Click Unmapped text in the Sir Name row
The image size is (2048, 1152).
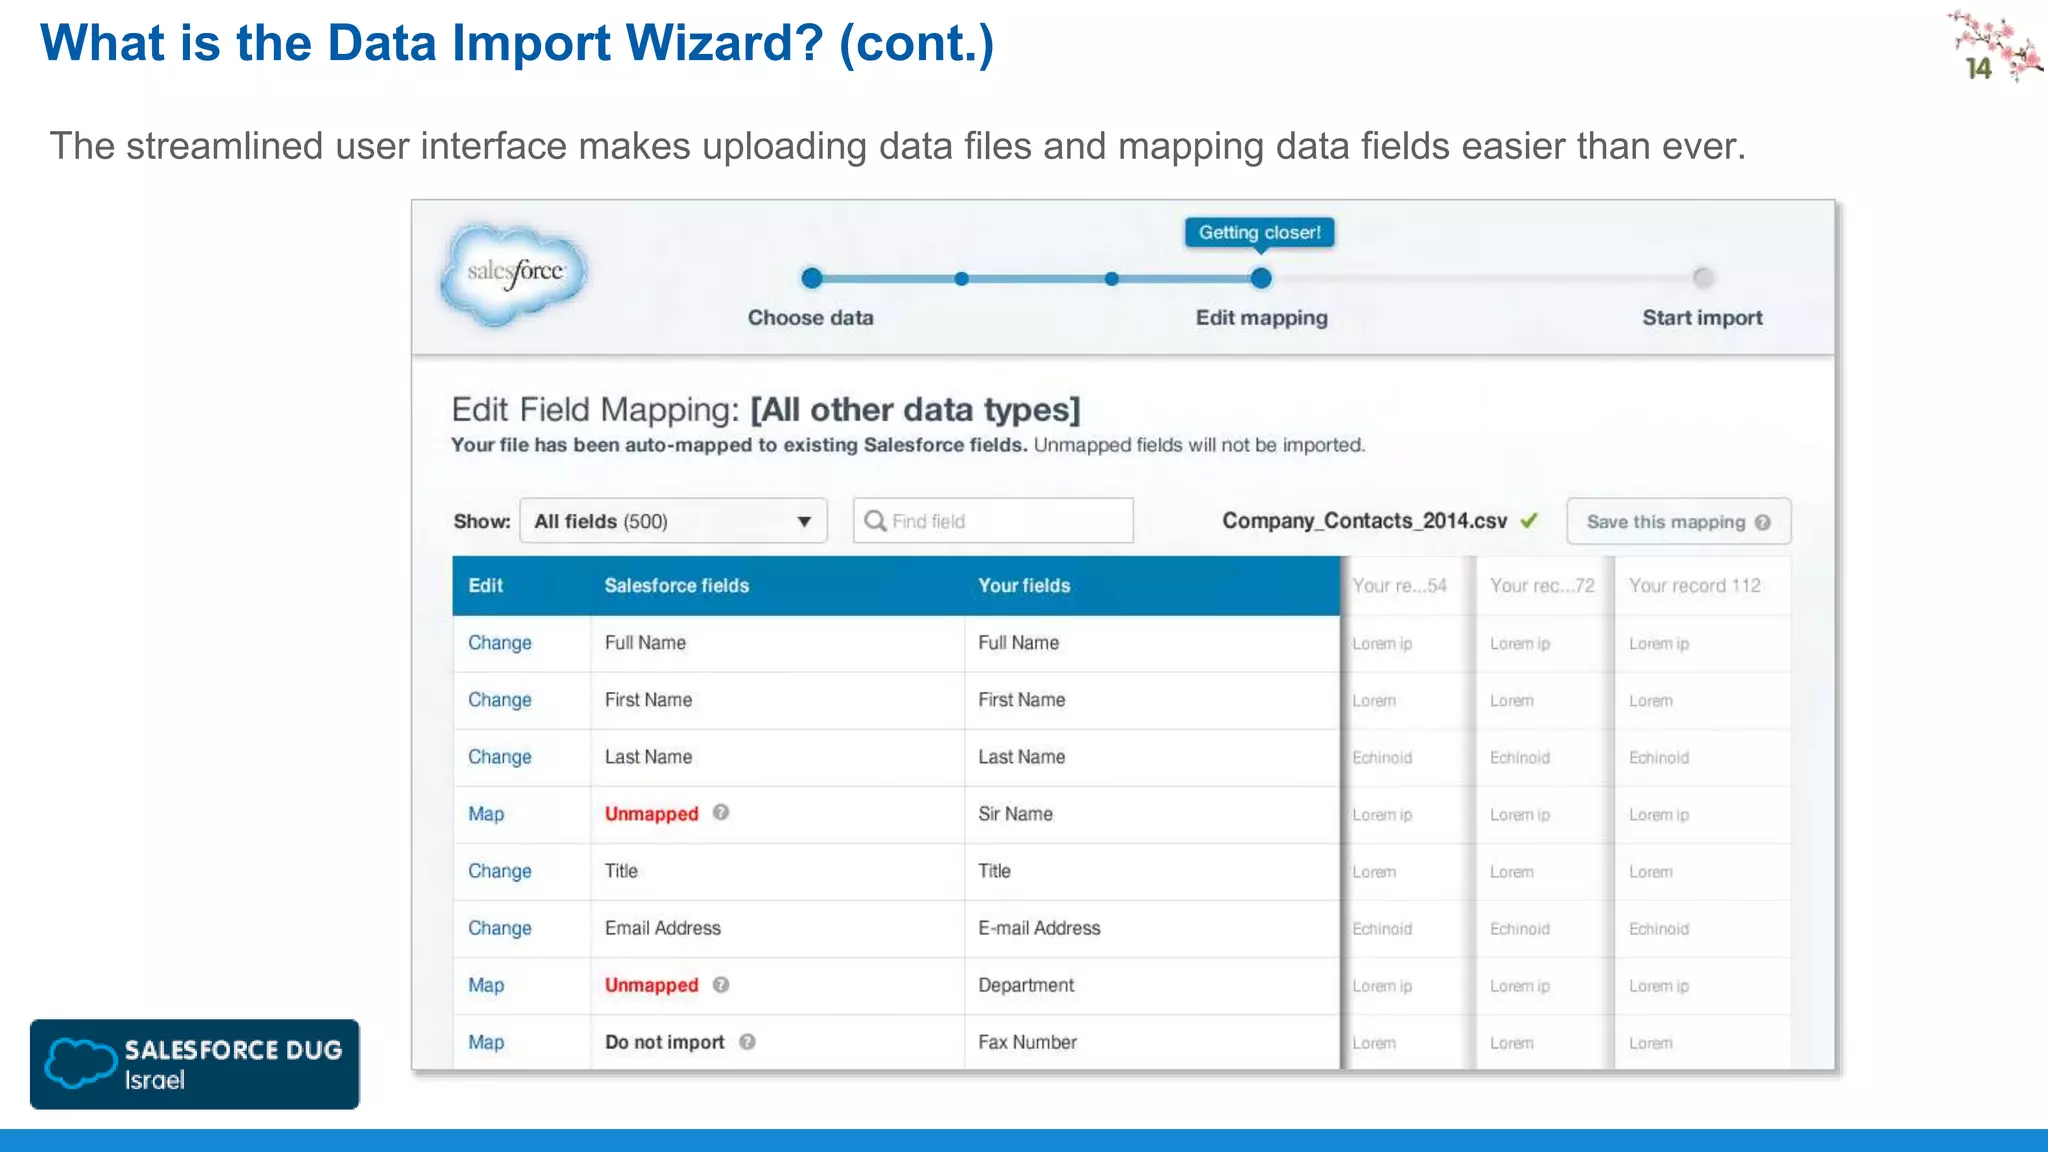[x=651, y=814]
